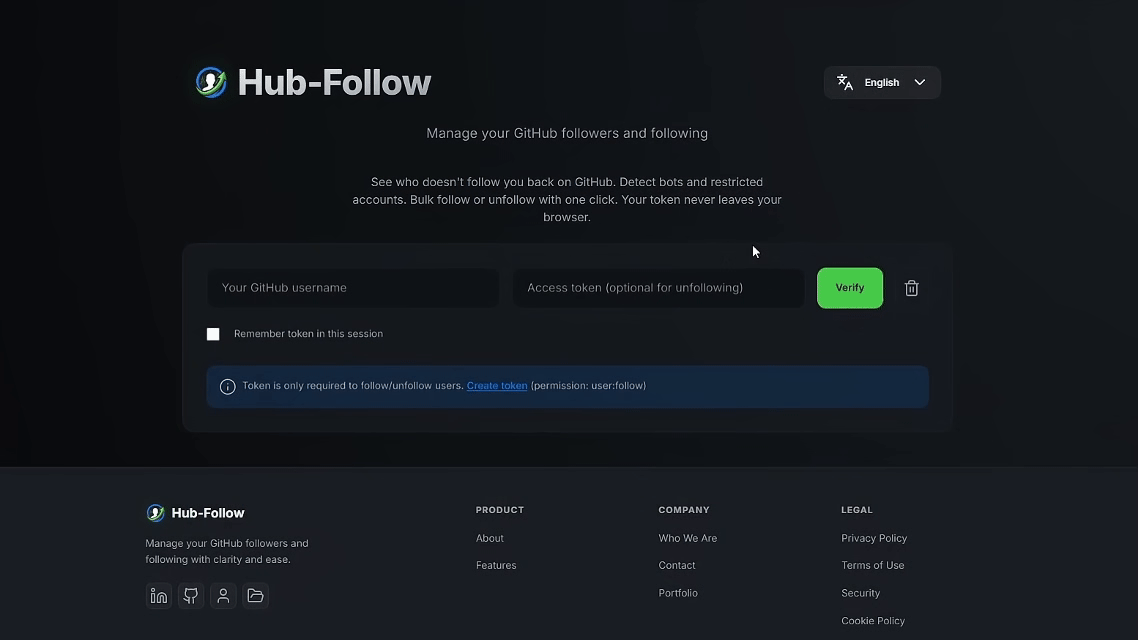Viewport: 1138px width, 640px height.
Task: Open the Create token link
Action: (x=497, y=385)
